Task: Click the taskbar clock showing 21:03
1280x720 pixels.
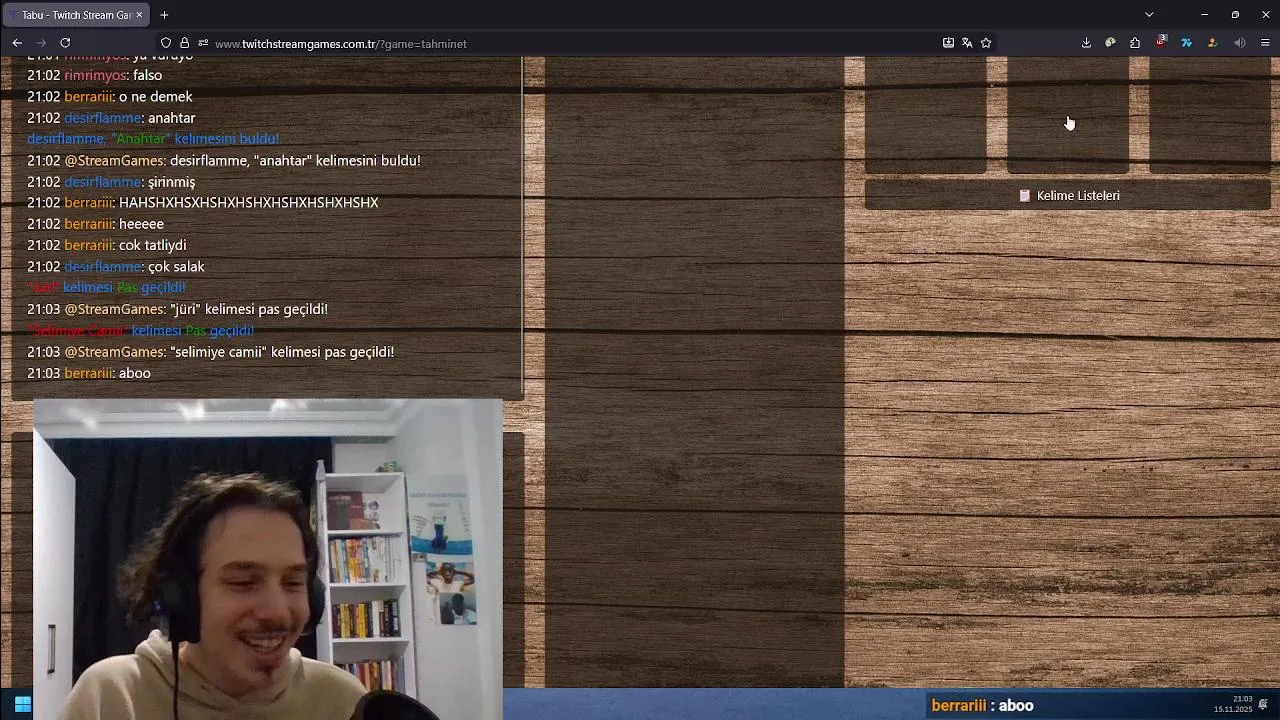Action: tap(1234, 704)
